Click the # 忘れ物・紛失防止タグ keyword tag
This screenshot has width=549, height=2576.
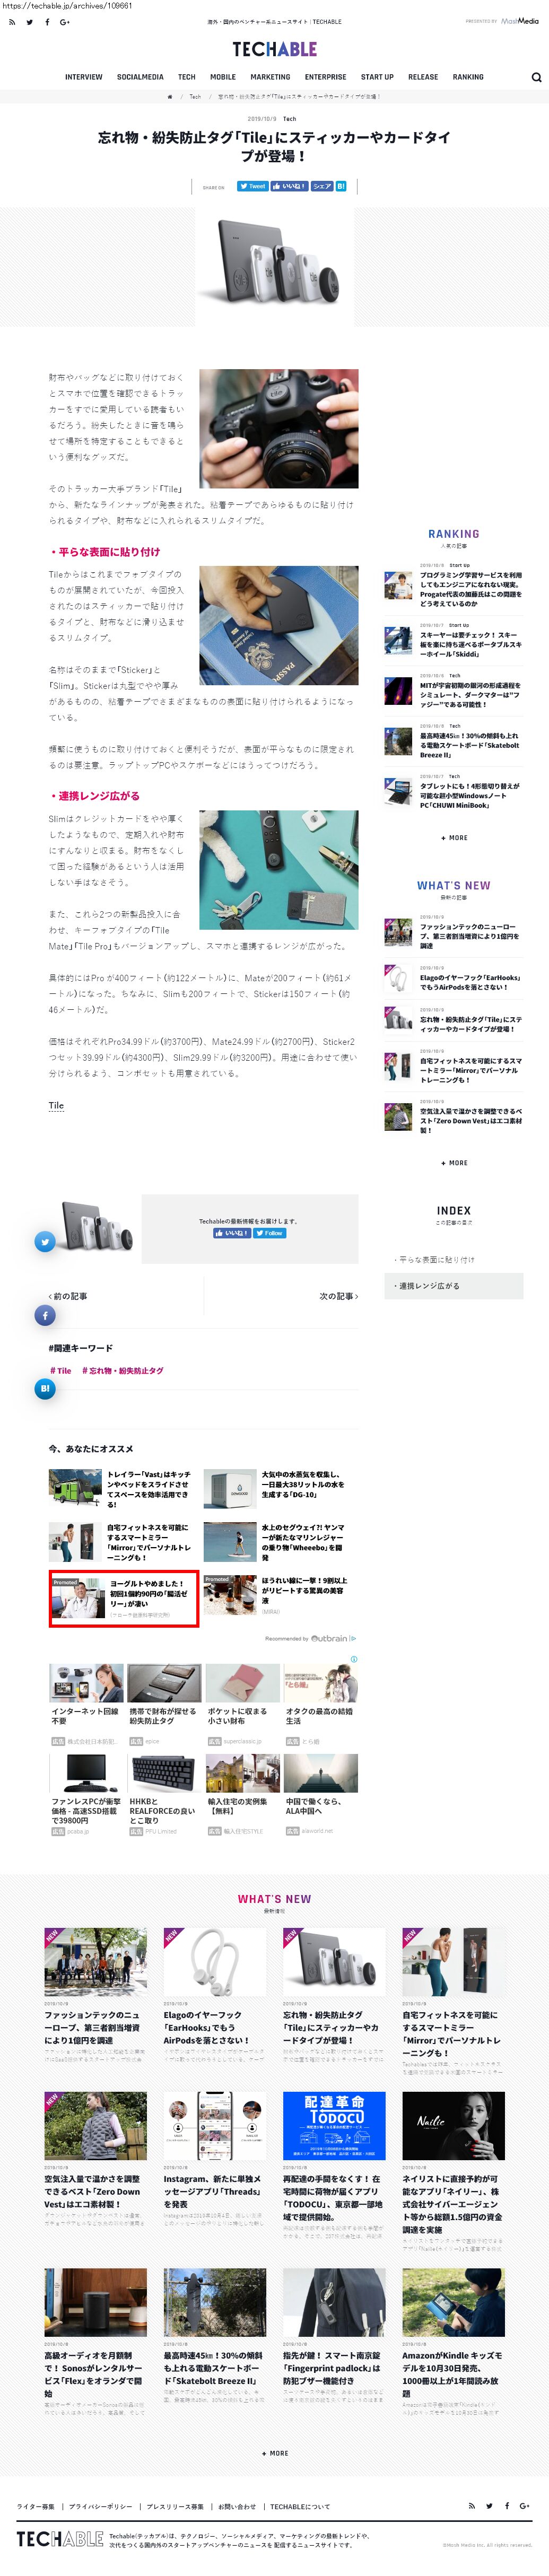click(x=123, y=1371)
